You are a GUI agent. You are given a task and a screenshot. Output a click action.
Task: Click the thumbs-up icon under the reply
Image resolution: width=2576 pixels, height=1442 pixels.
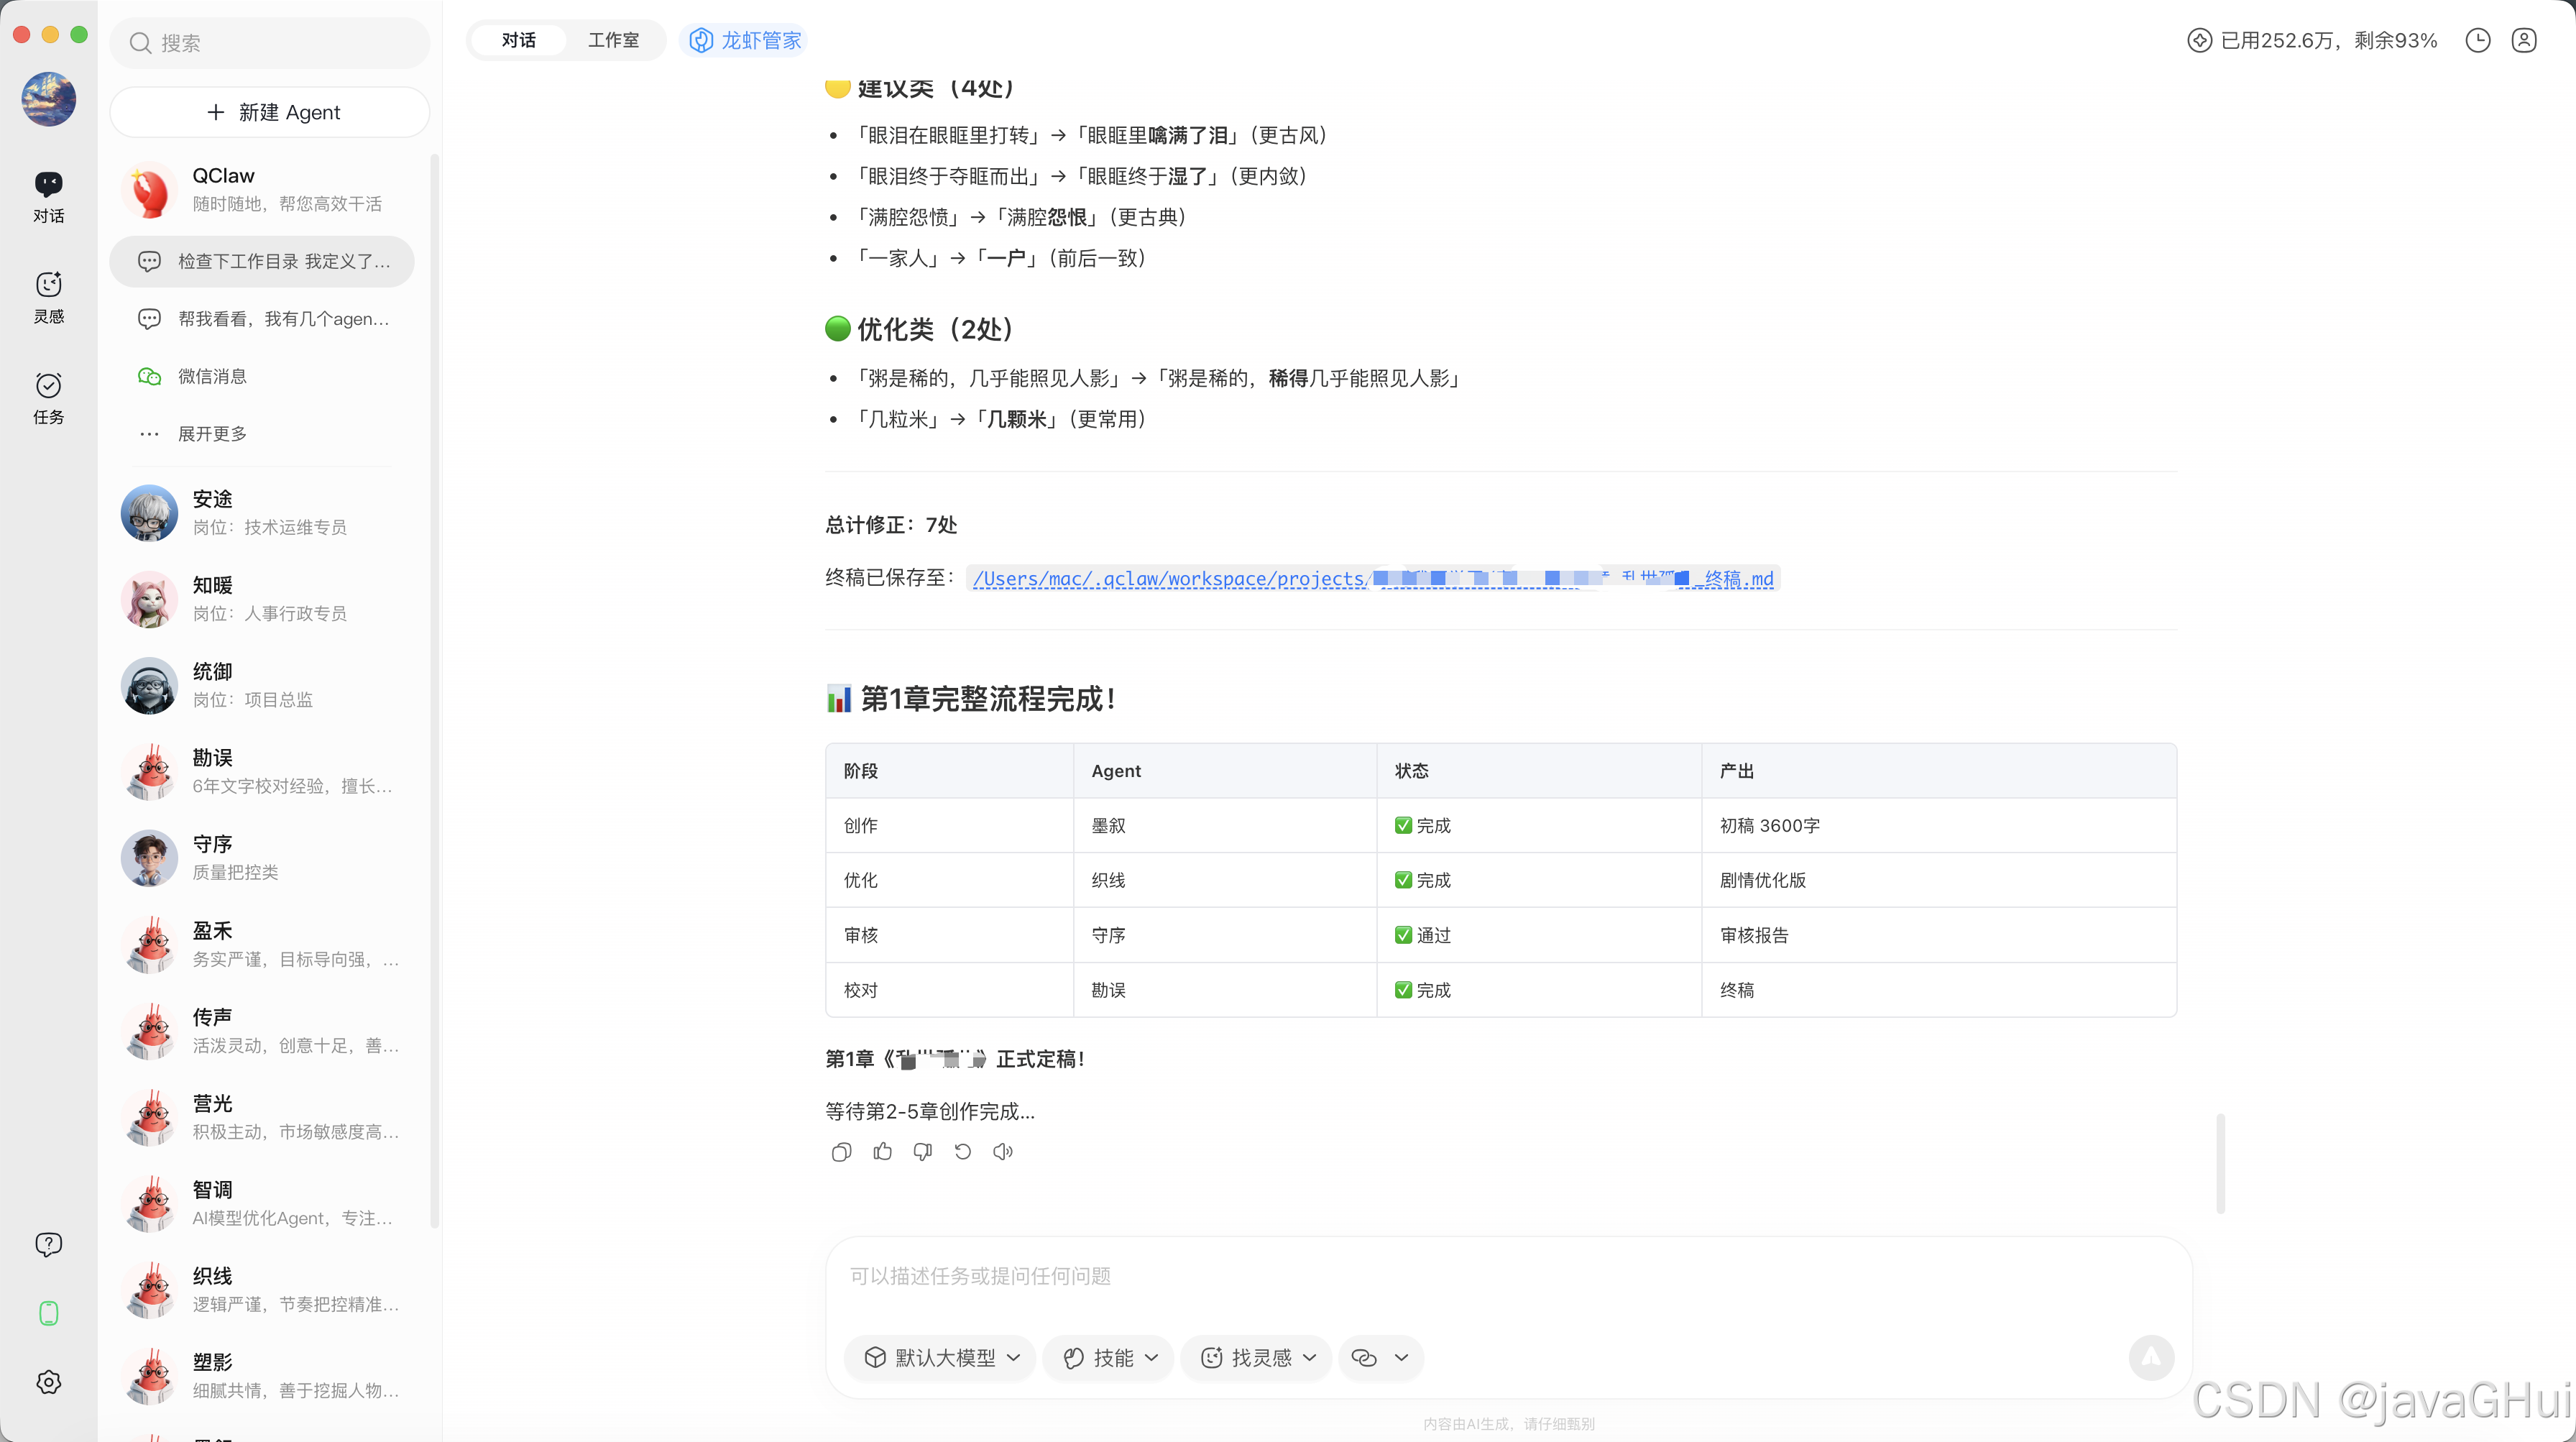pos(882,1152)
